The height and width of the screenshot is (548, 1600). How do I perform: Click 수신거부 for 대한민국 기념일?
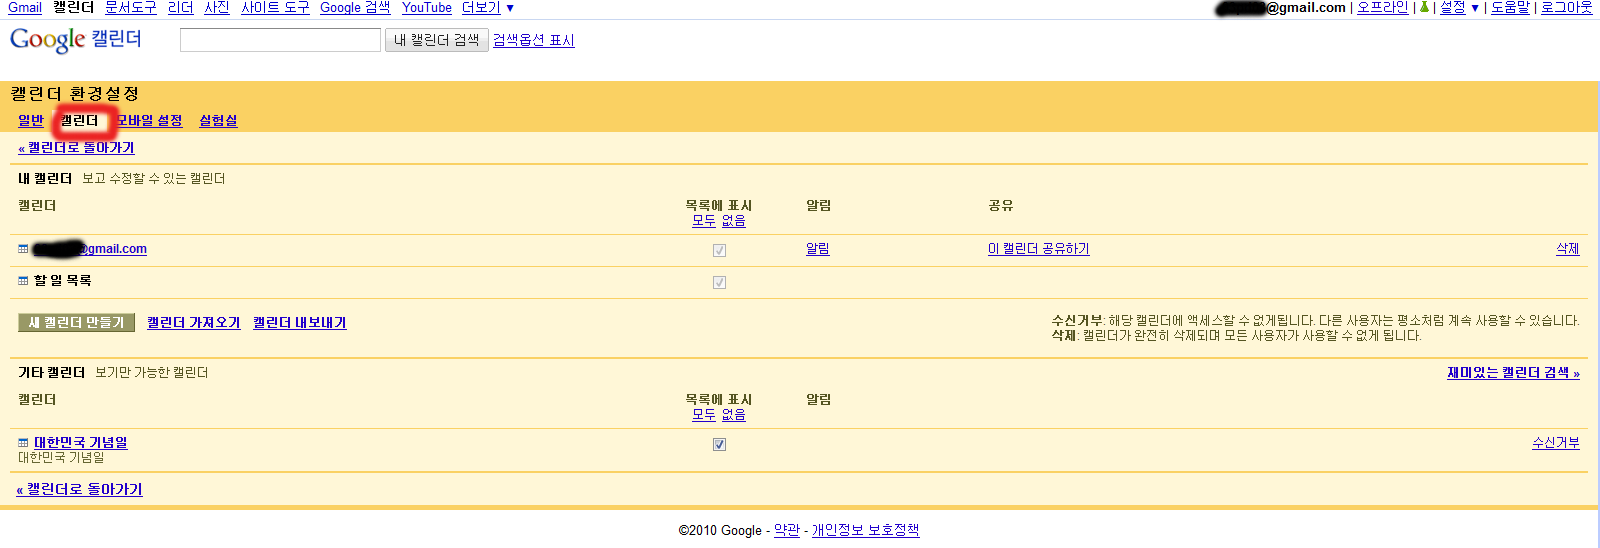[x=1556, y=442]
